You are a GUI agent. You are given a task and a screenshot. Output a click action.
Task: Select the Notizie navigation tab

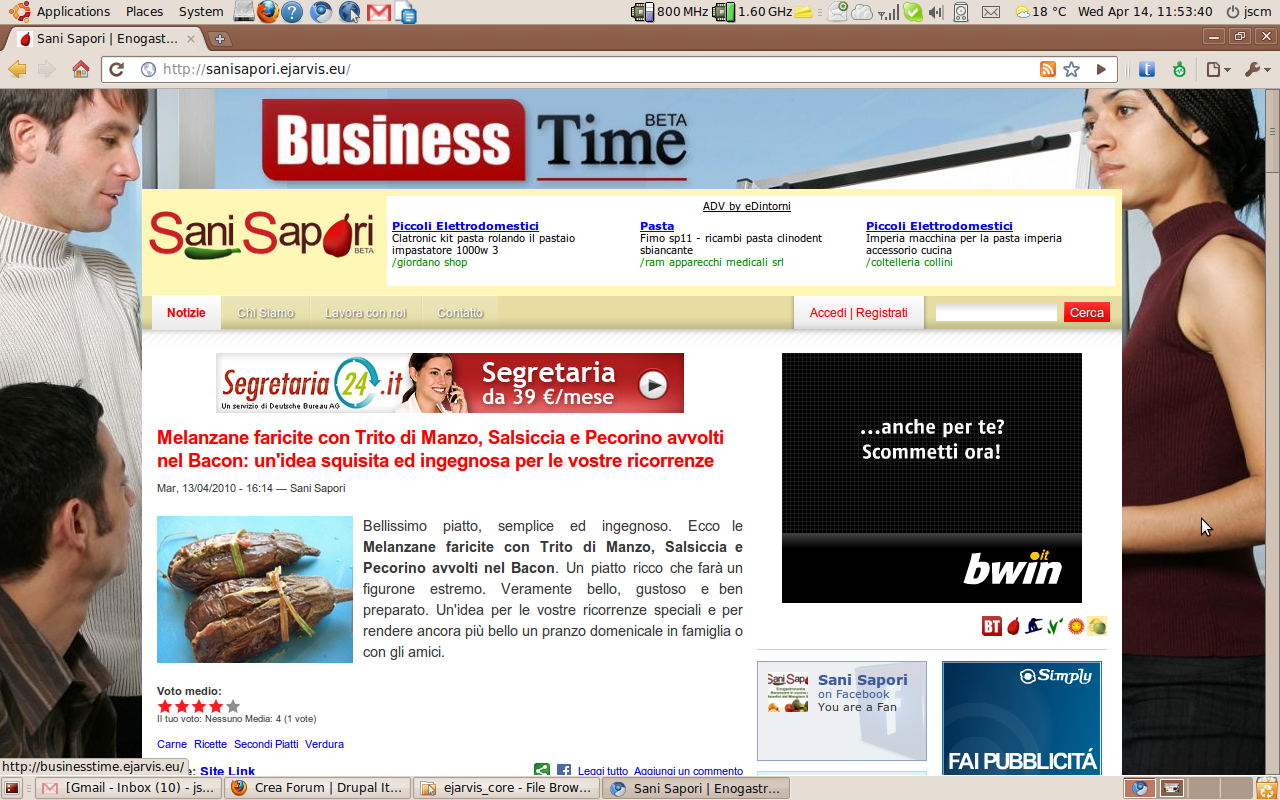186,313
